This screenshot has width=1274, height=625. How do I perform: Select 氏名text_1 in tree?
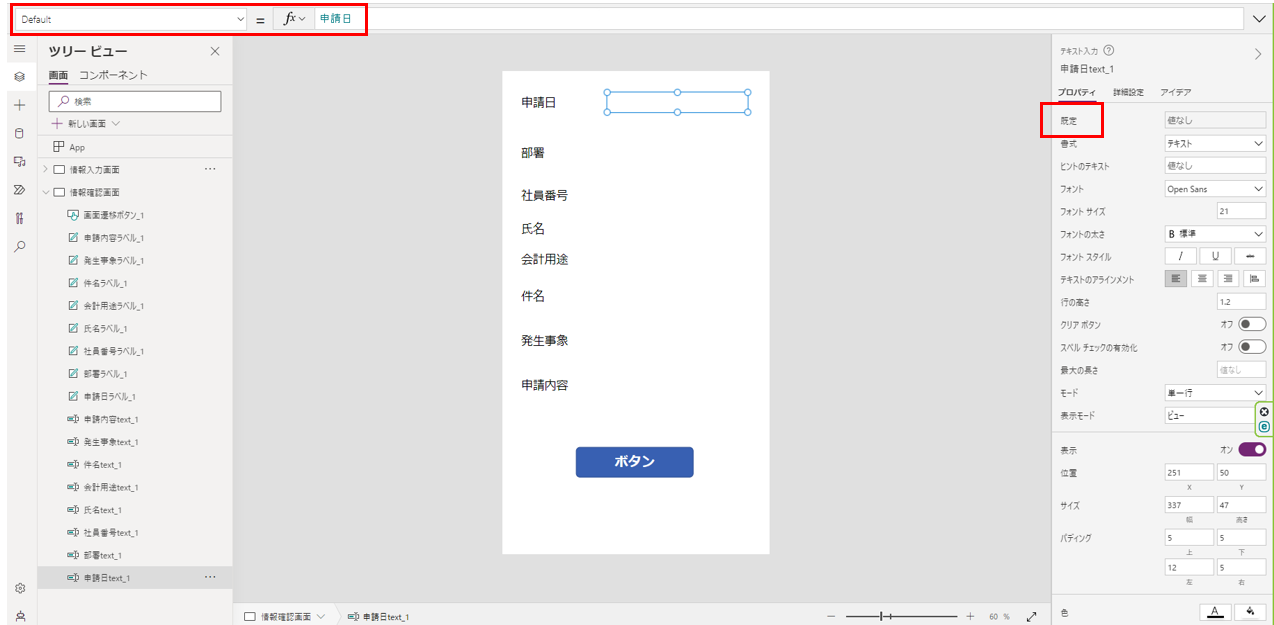(x=102, y=510)
